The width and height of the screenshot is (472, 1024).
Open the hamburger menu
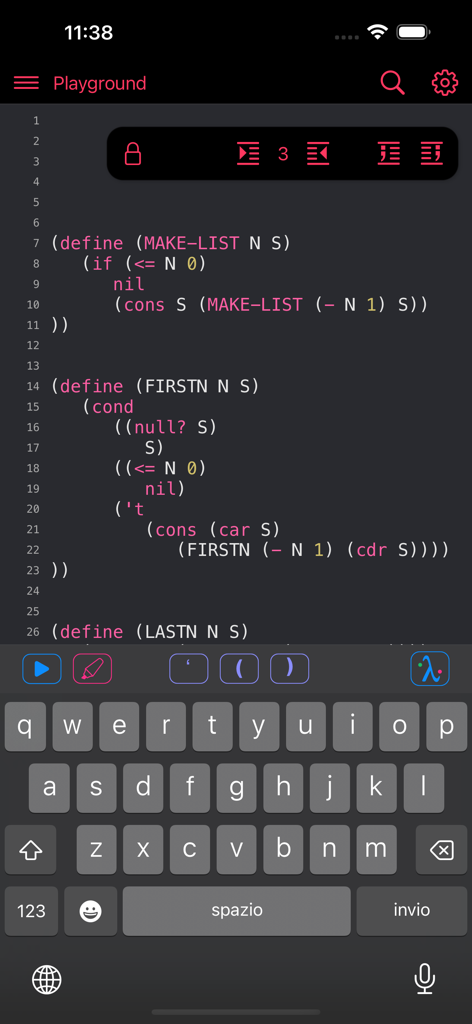tap(26, 83)
